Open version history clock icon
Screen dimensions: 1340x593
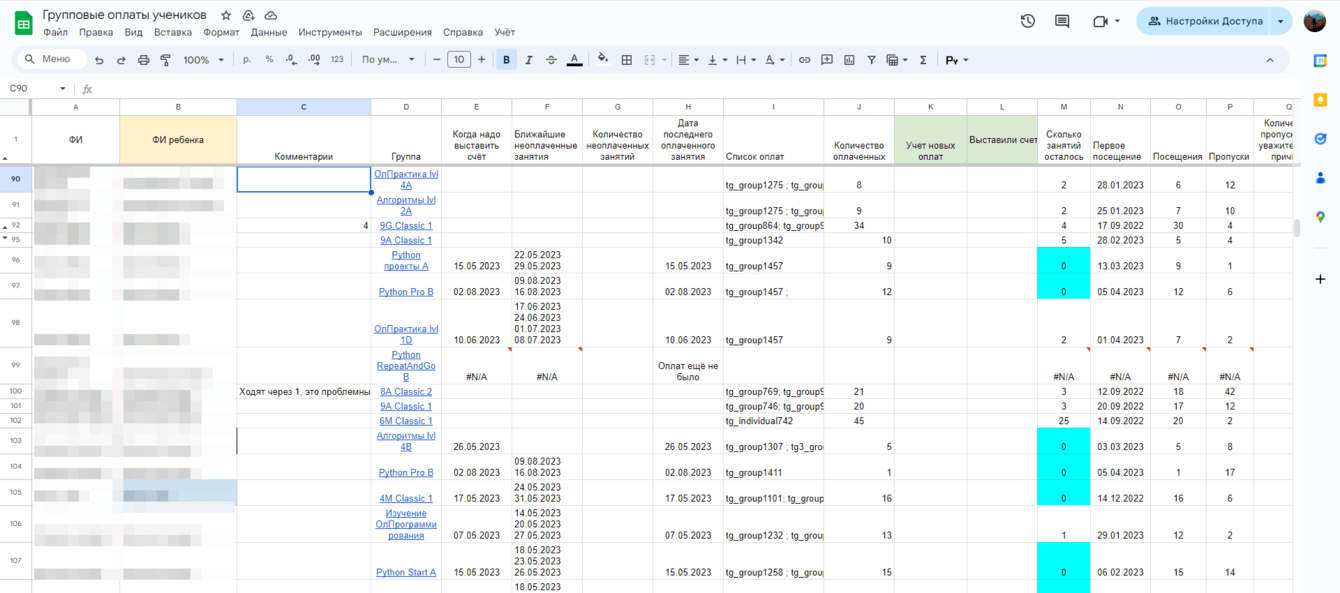[1027, 21]
